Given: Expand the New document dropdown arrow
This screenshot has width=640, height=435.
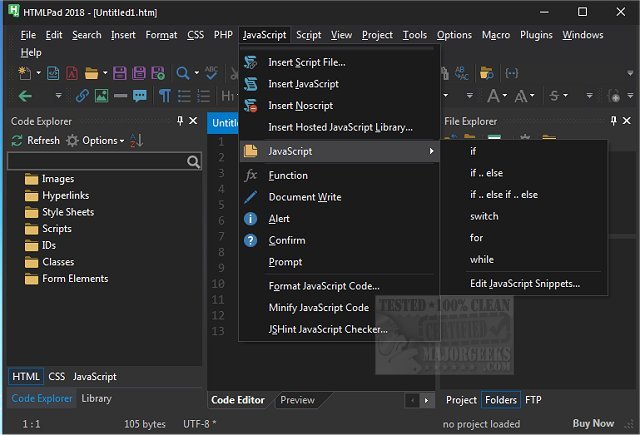Looking at the screenshot, I should click(40, 73).
